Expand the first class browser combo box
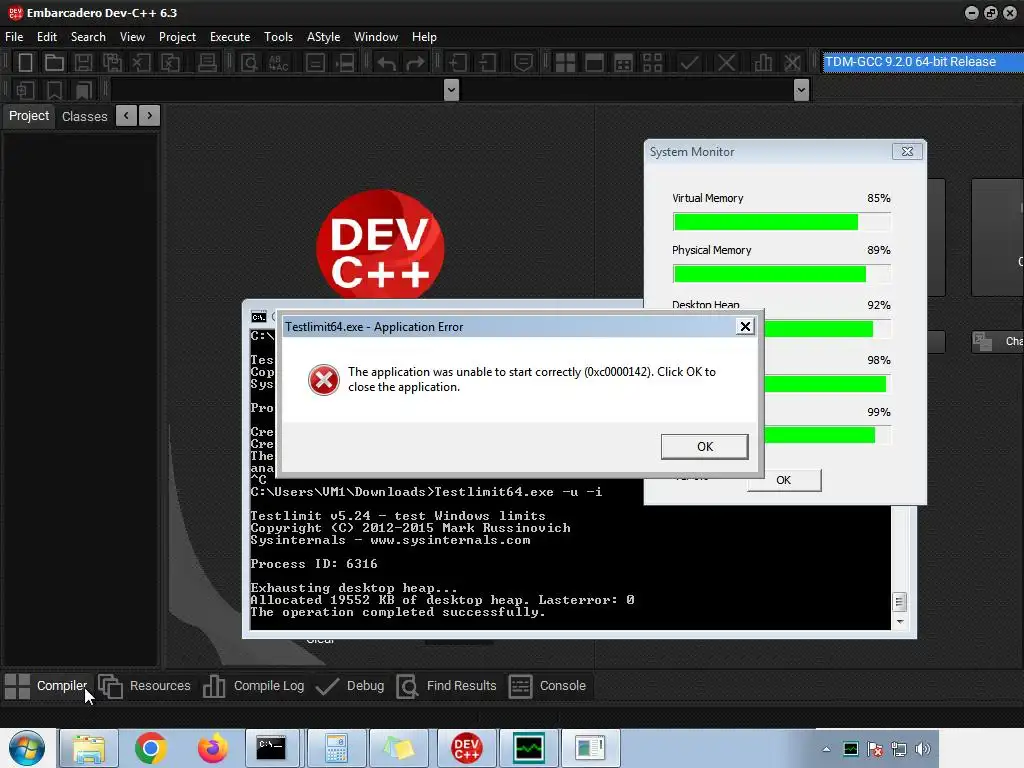The height and width of the screenshot is (768, 1024). [x=451, y=89]
